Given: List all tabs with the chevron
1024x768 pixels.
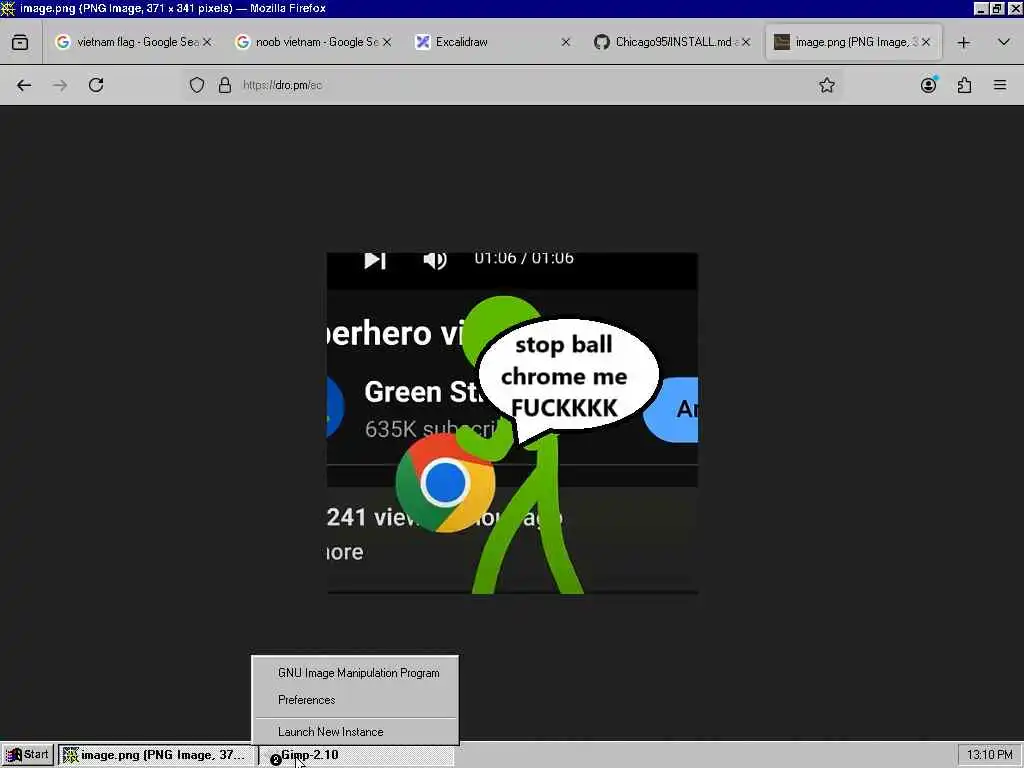Looking at the screenshot, I should click(x=1004, y=42).
